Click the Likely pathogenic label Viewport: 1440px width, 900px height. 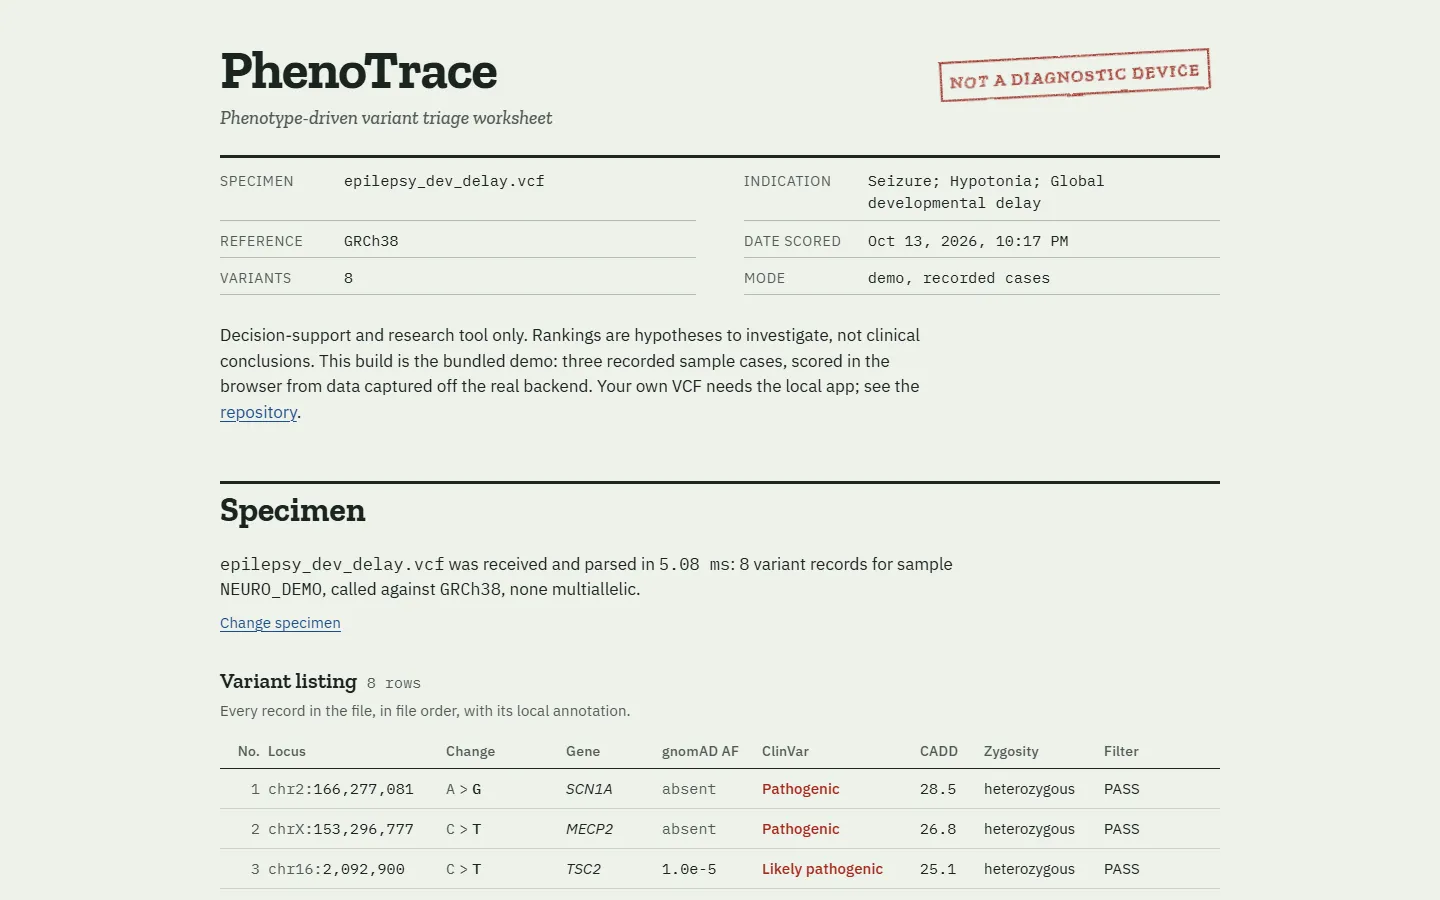(822, 869)
